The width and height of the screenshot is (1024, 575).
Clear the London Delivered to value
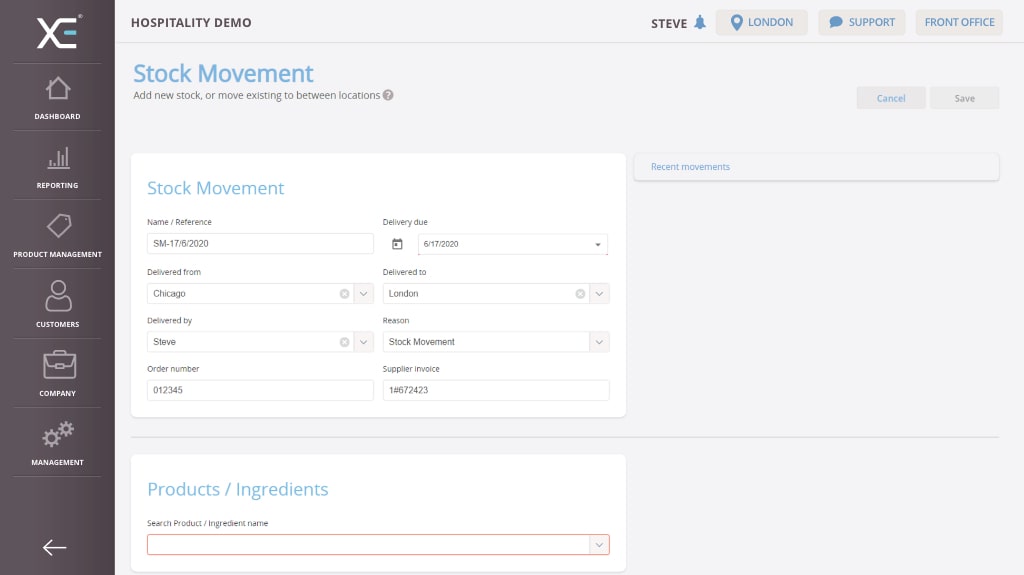(x=580, y=294)
